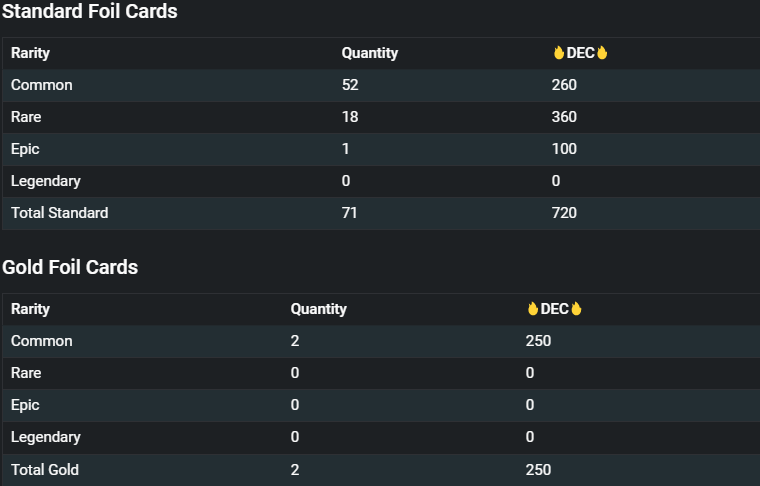Click the Standard Foil Cards heading
This screenshot has height=486, width=760.
(x=89, y=12)
